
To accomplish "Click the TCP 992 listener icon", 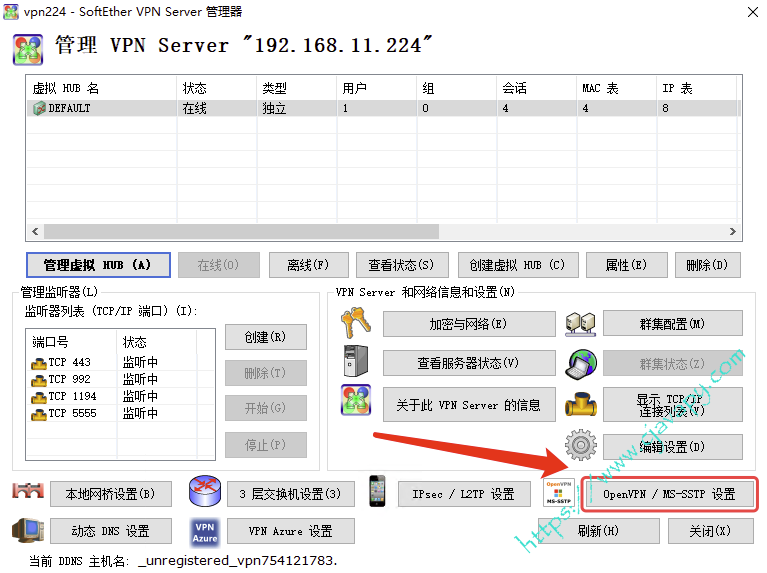I will point(39,380).
